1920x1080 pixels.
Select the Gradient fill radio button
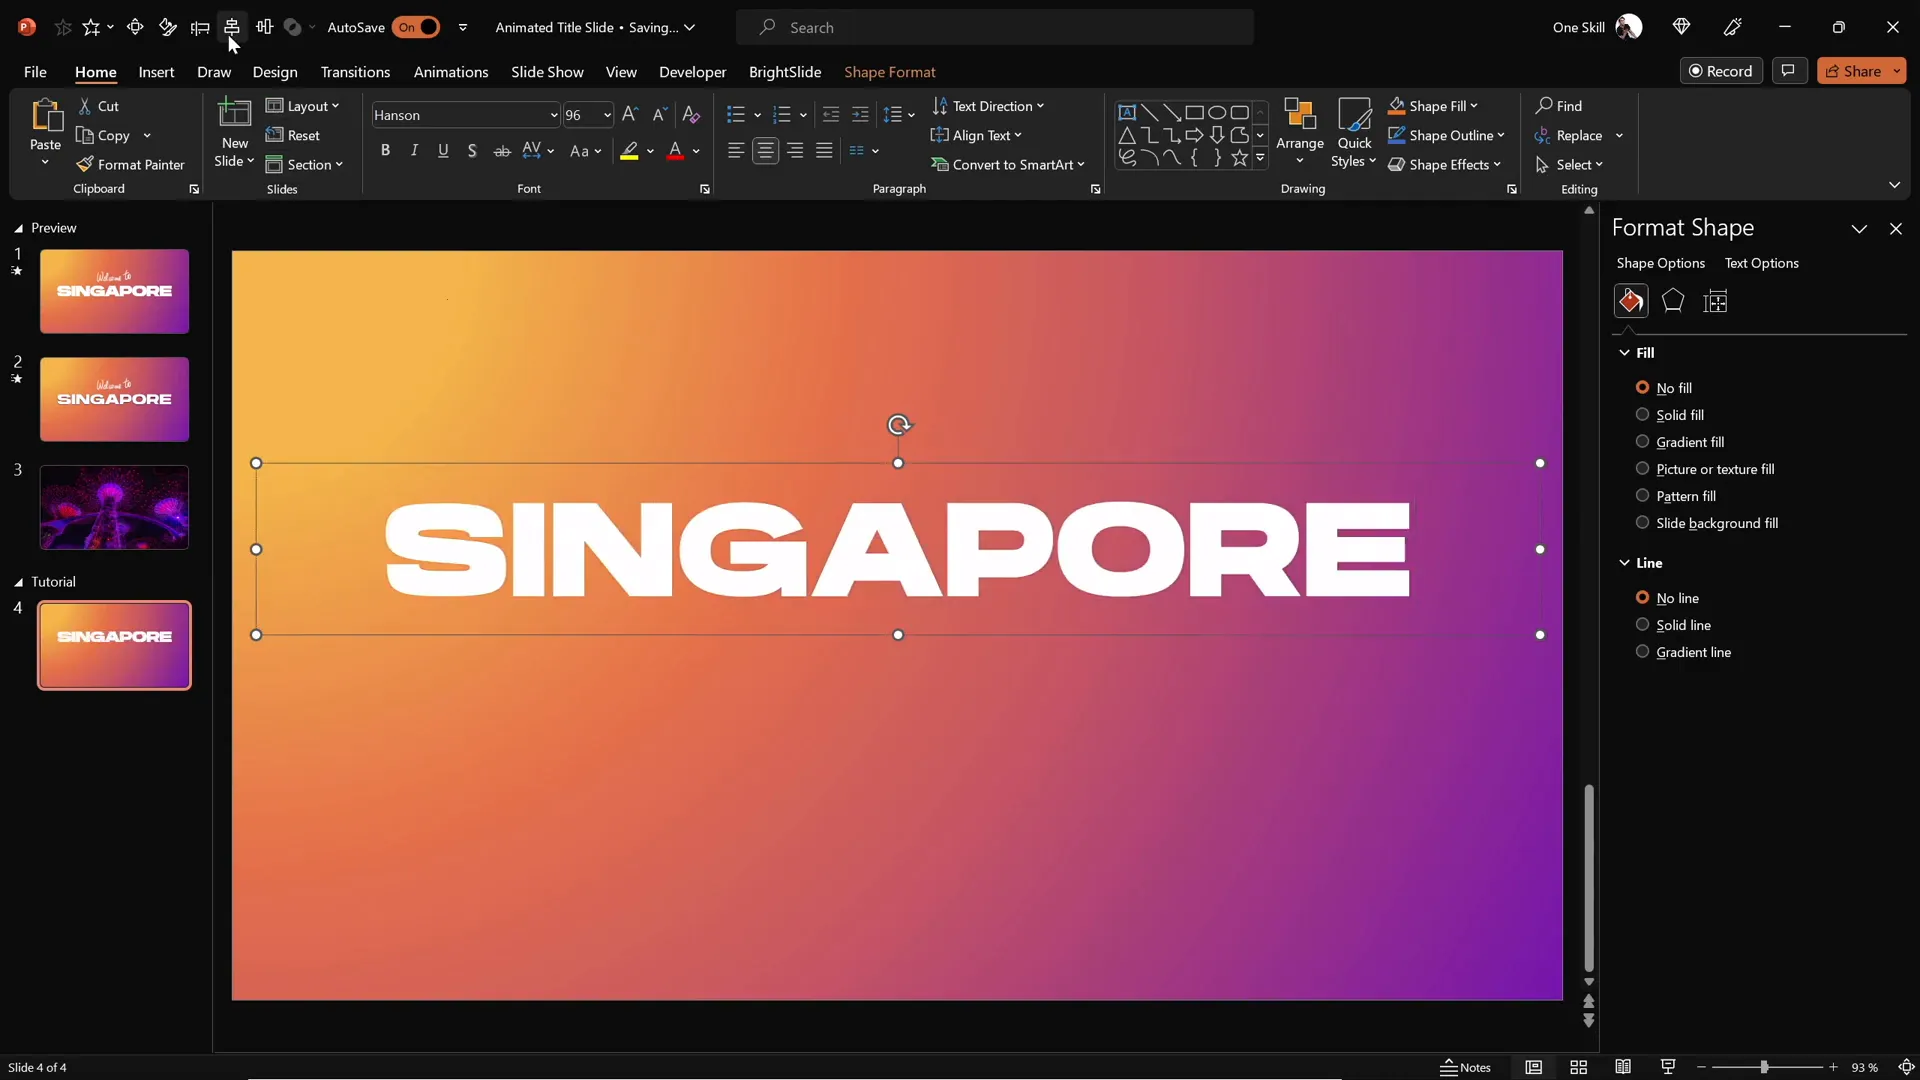click(1643, 441)
